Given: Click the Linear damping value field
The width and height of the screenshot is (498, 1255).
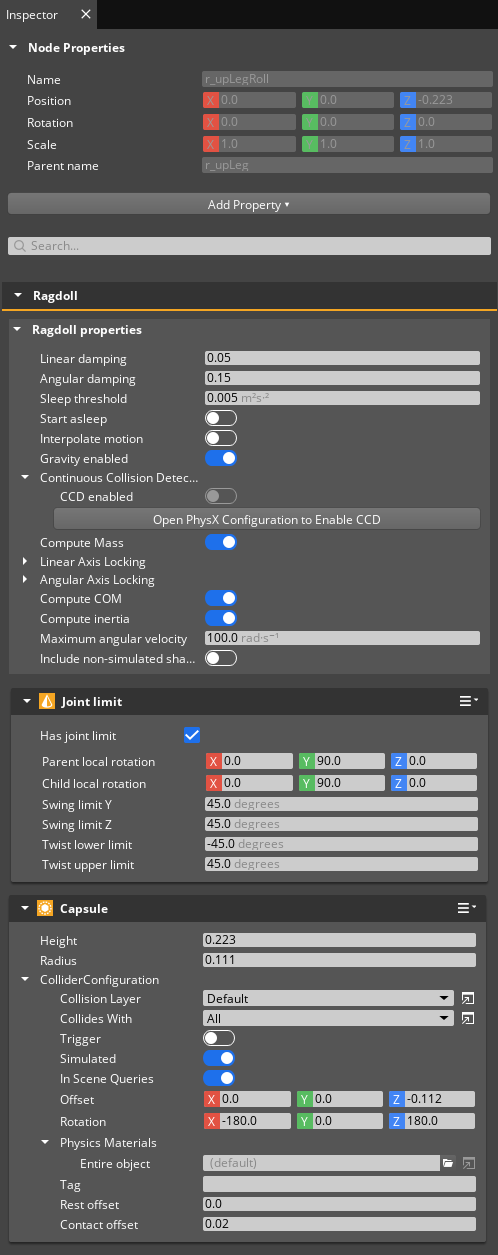Looking at the screenshot, I should pos(342,358).
